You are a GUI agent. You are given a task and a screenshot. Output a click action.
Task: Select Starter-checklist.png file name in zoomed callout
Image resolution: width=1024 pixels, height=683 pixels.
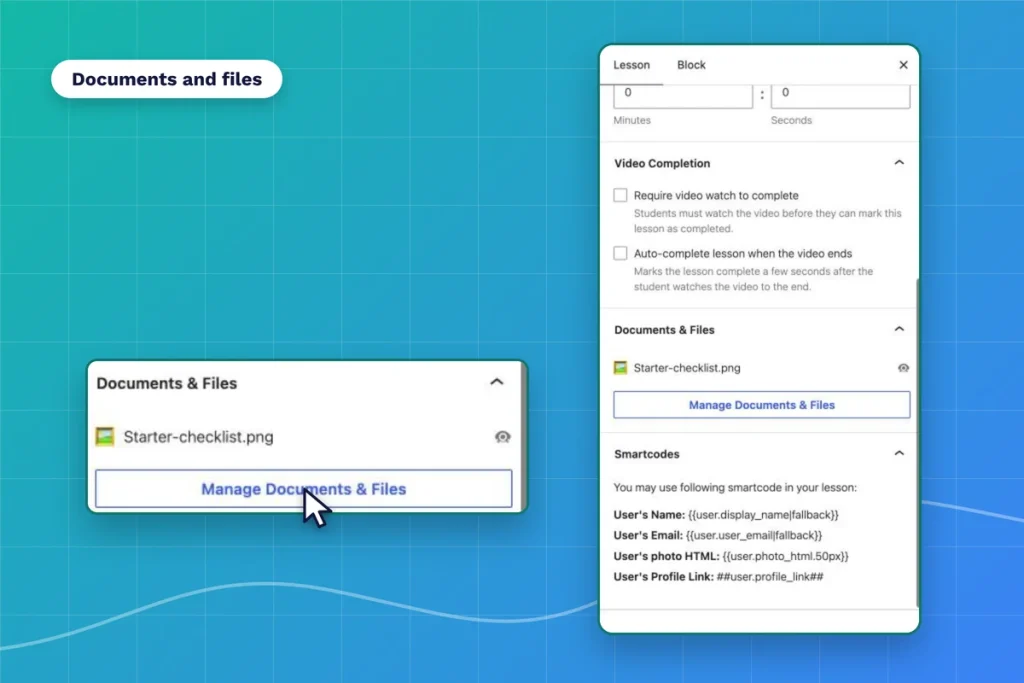pyautogui.click(x=199, y=437)
